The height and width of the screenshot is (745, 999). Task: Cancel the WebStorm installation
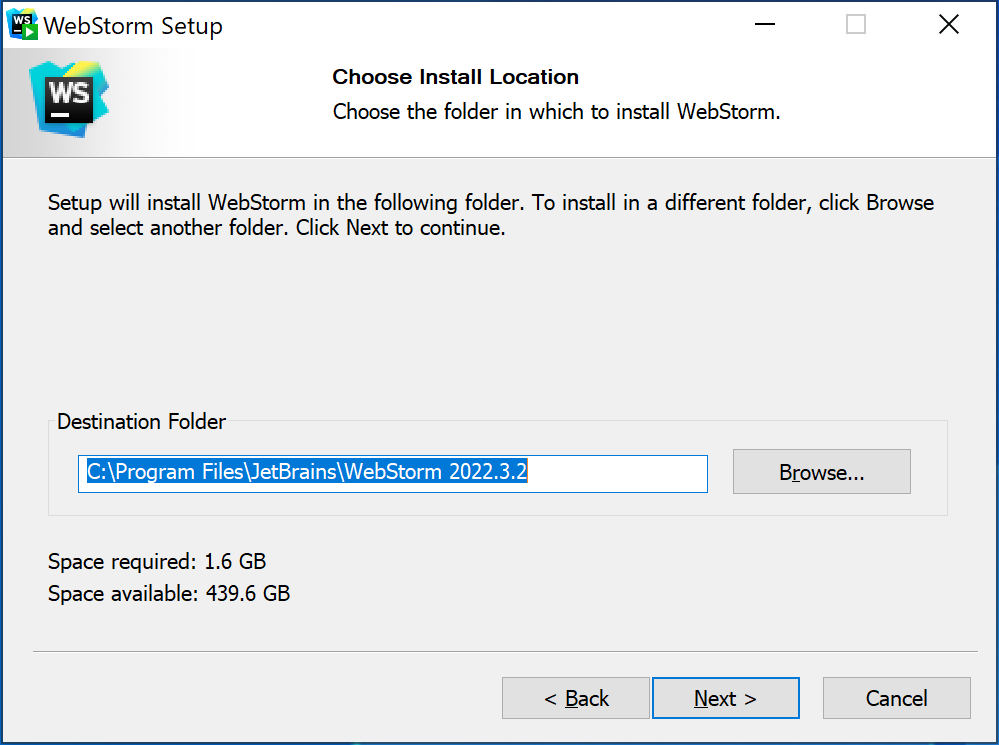(x=896, y=697)
